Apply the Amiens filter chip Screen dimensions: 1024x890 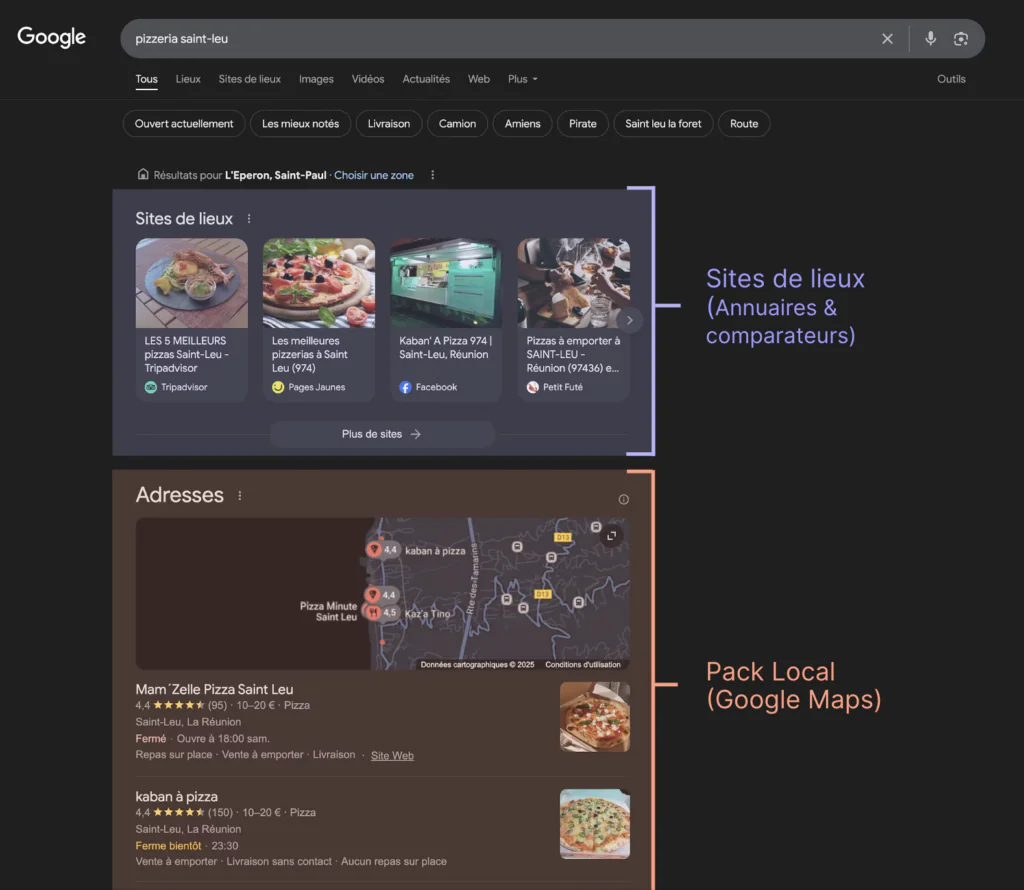click(522, 123)
